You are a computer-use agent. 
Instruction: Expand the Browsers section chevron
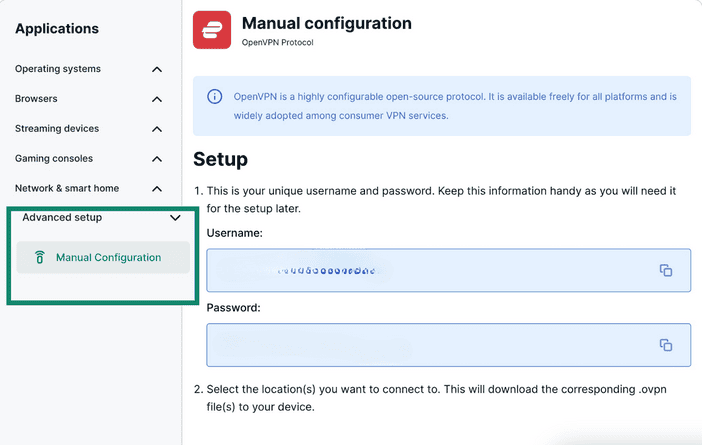point(157,99)
